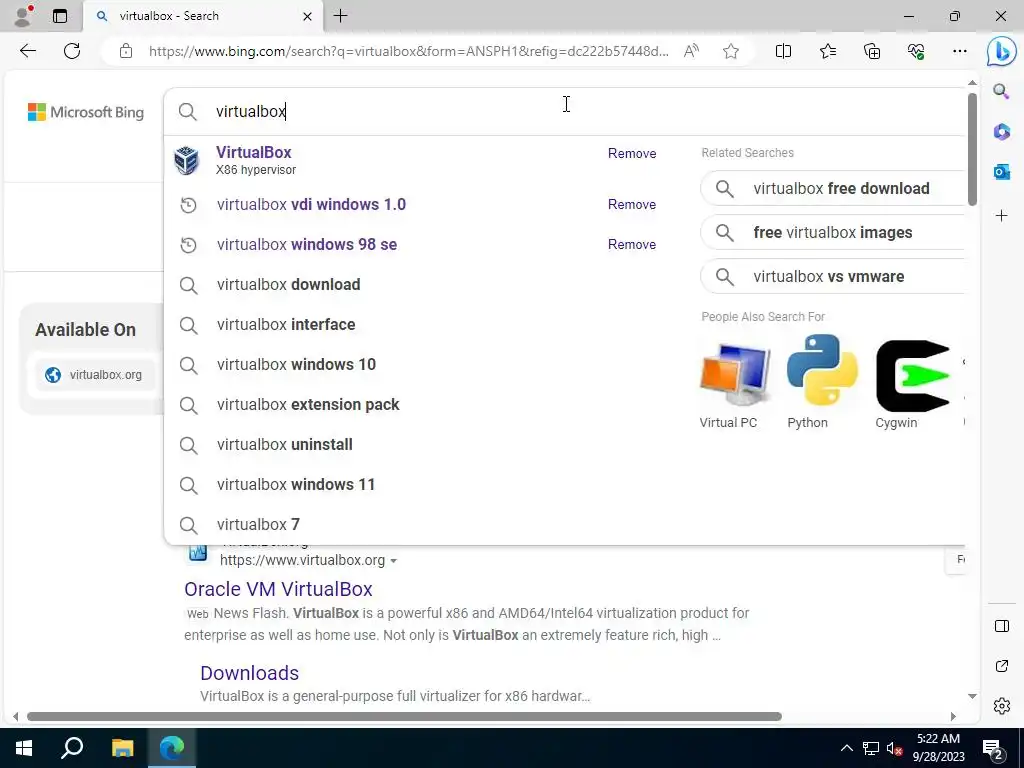Search free virtualbox images related
The width and height of the screenshot is (1024, 768).
[832, 232]
